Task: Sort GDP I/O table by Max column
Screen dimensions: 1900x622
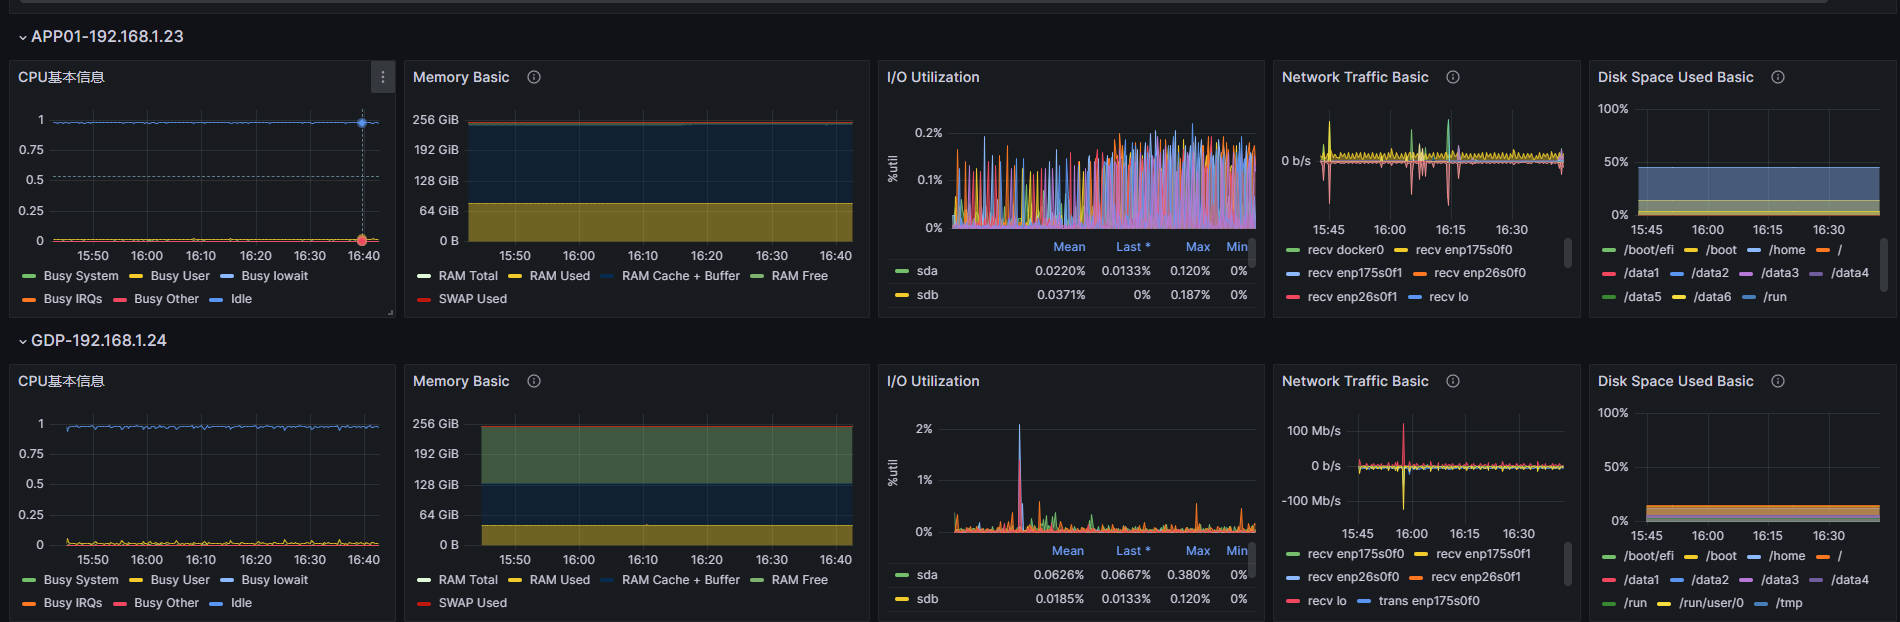Action: pos(1198,551)
